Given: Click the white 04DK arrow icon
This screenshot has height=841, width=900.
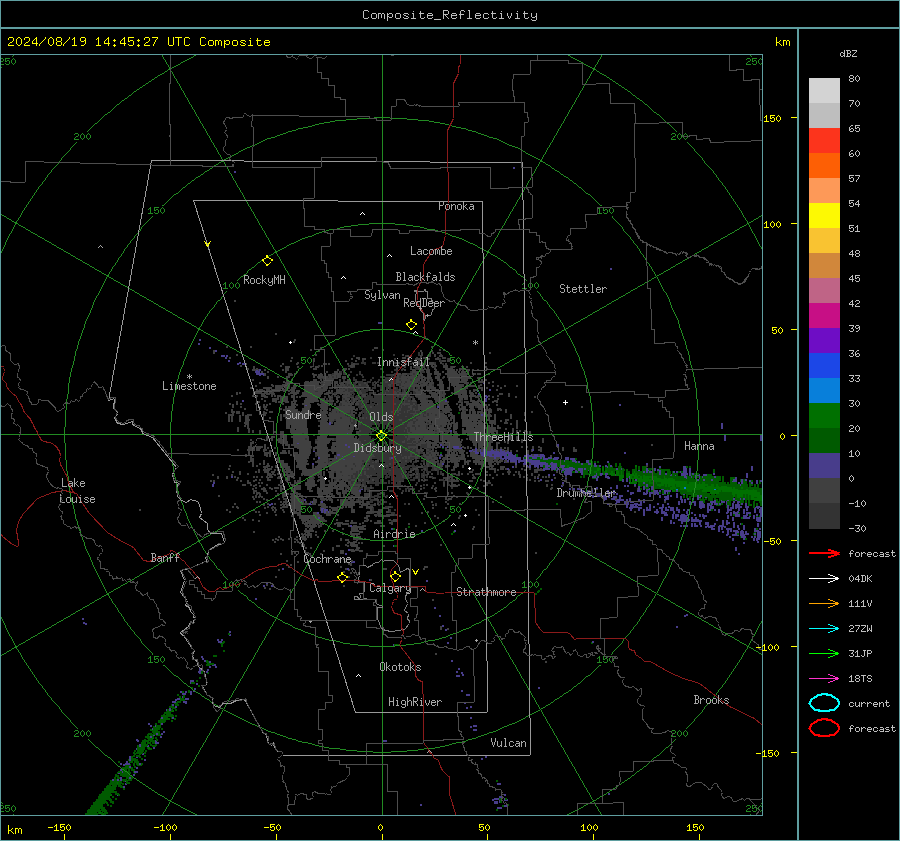Looking at the screenshot, I should pyautogui.click(x=824, y=579).
